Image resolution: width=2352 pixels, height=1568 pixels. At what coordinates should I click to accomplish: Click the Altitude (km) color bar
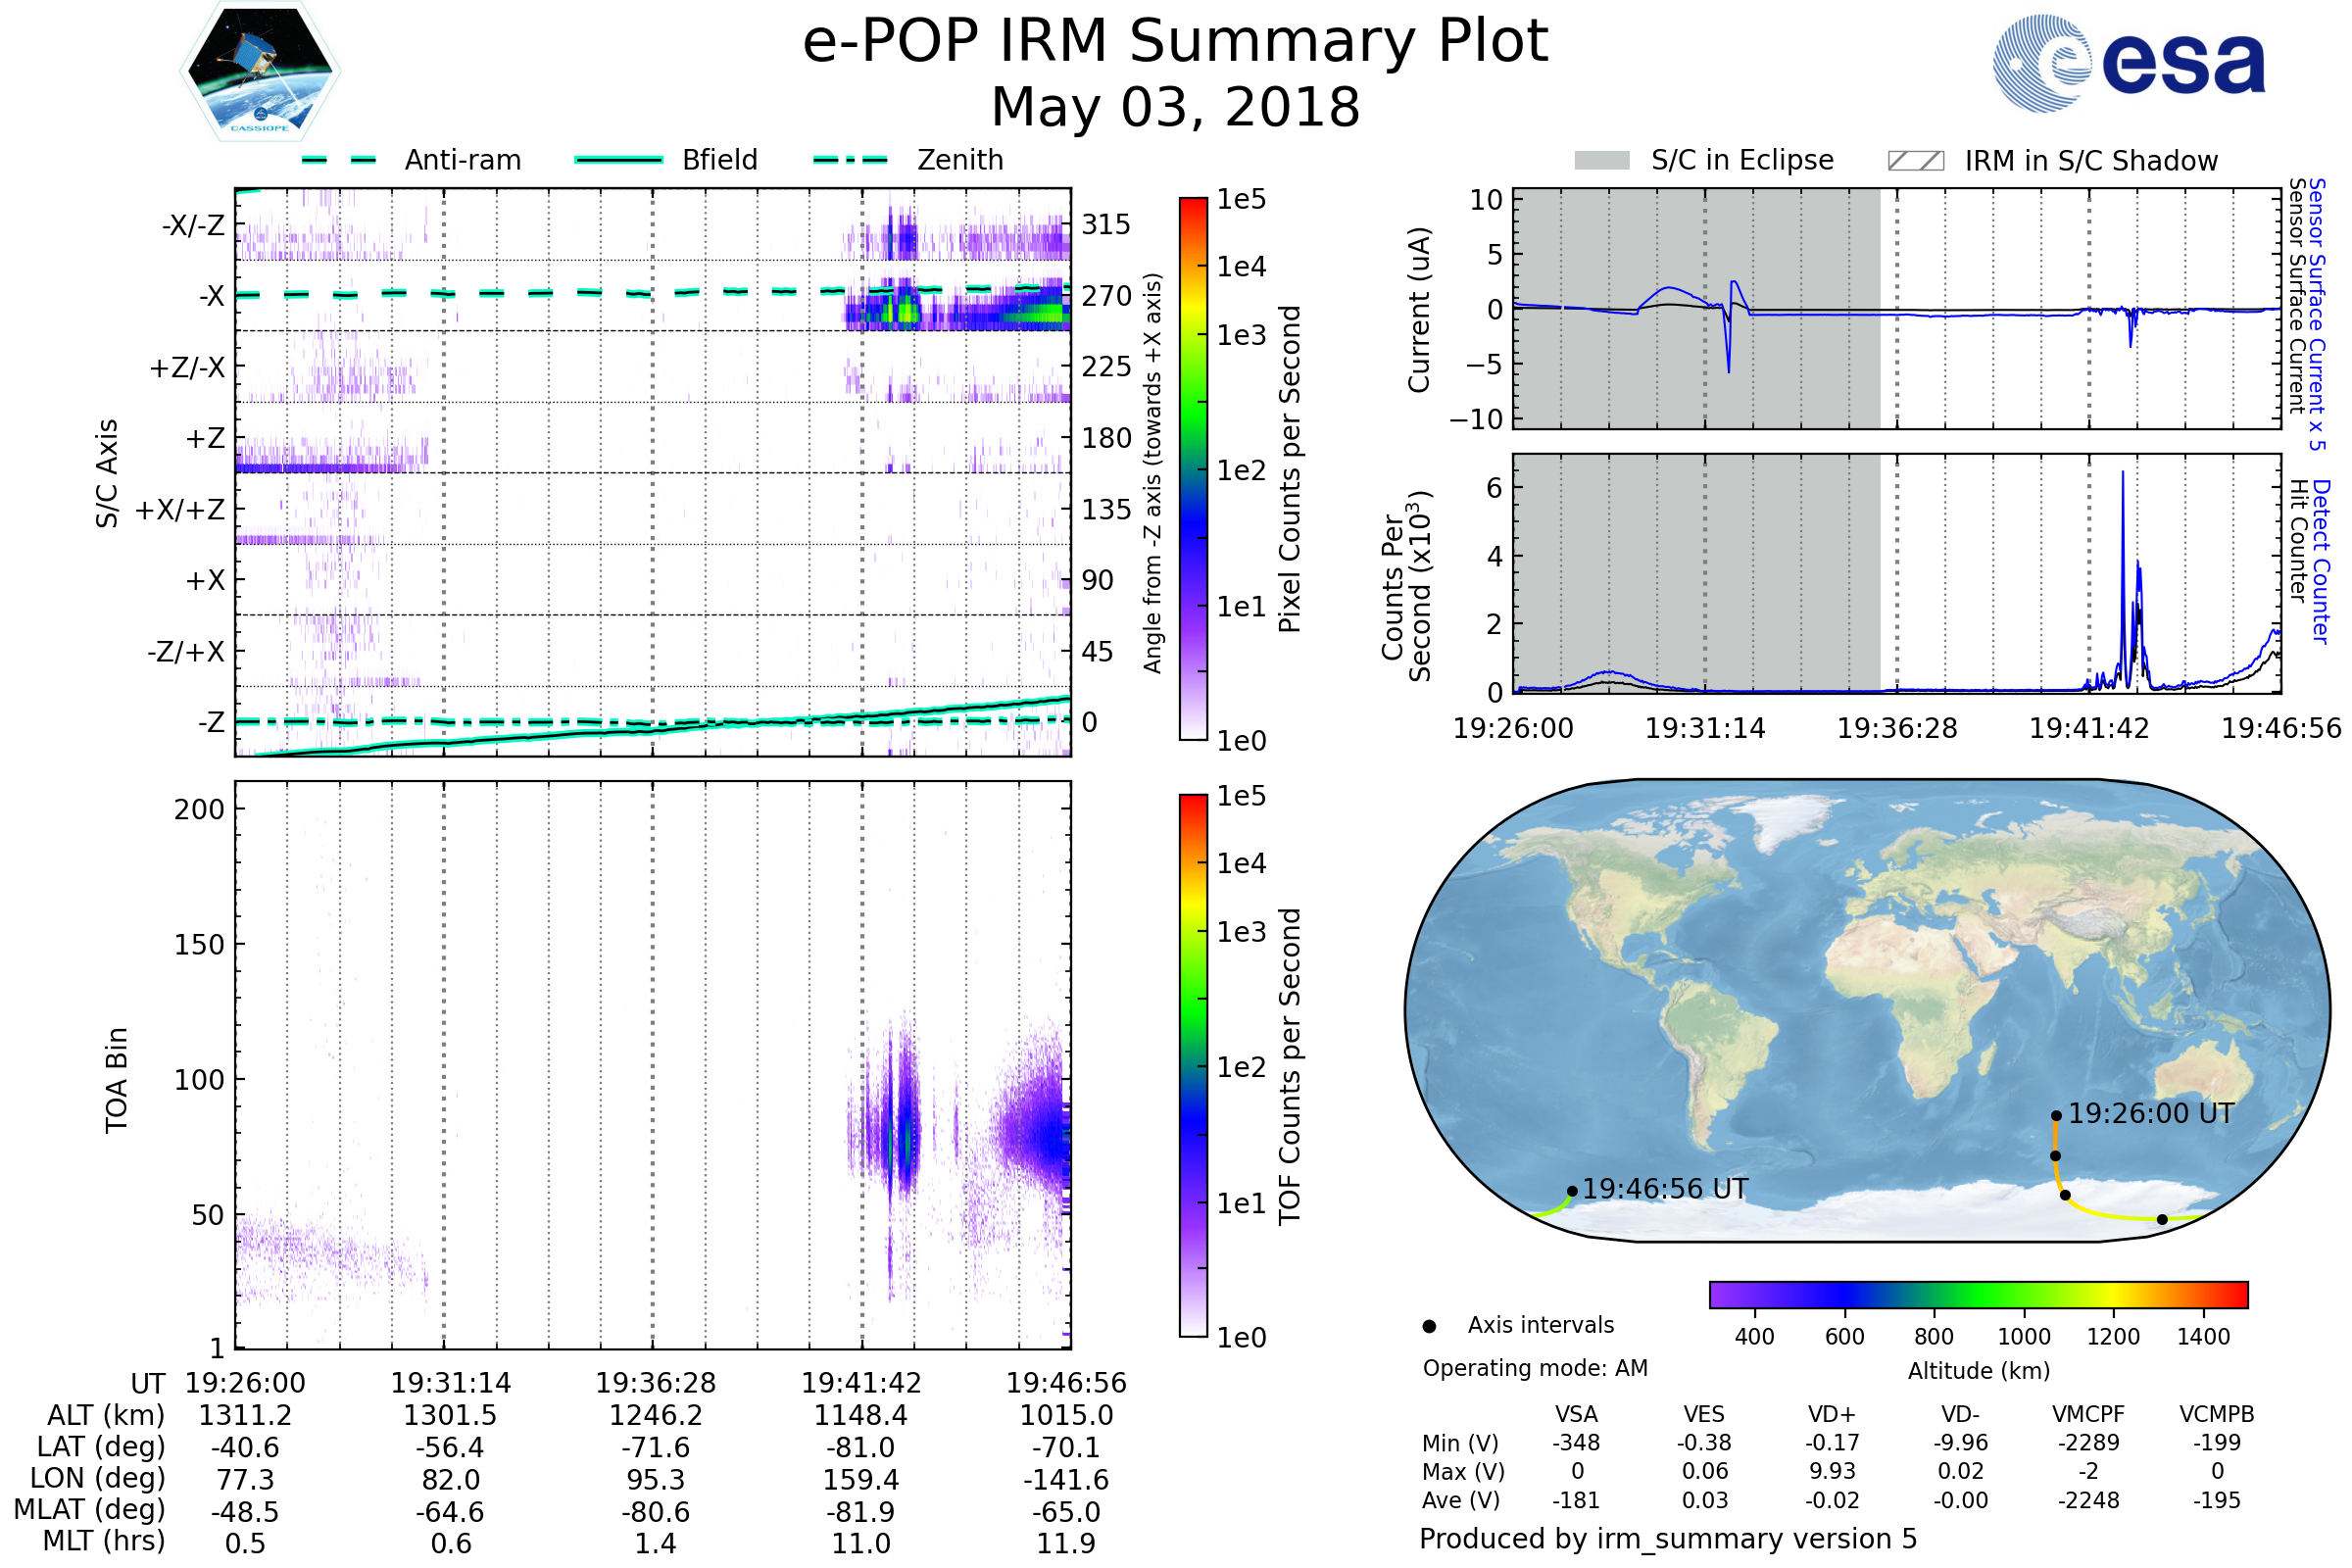[x=1978, y=1294]
